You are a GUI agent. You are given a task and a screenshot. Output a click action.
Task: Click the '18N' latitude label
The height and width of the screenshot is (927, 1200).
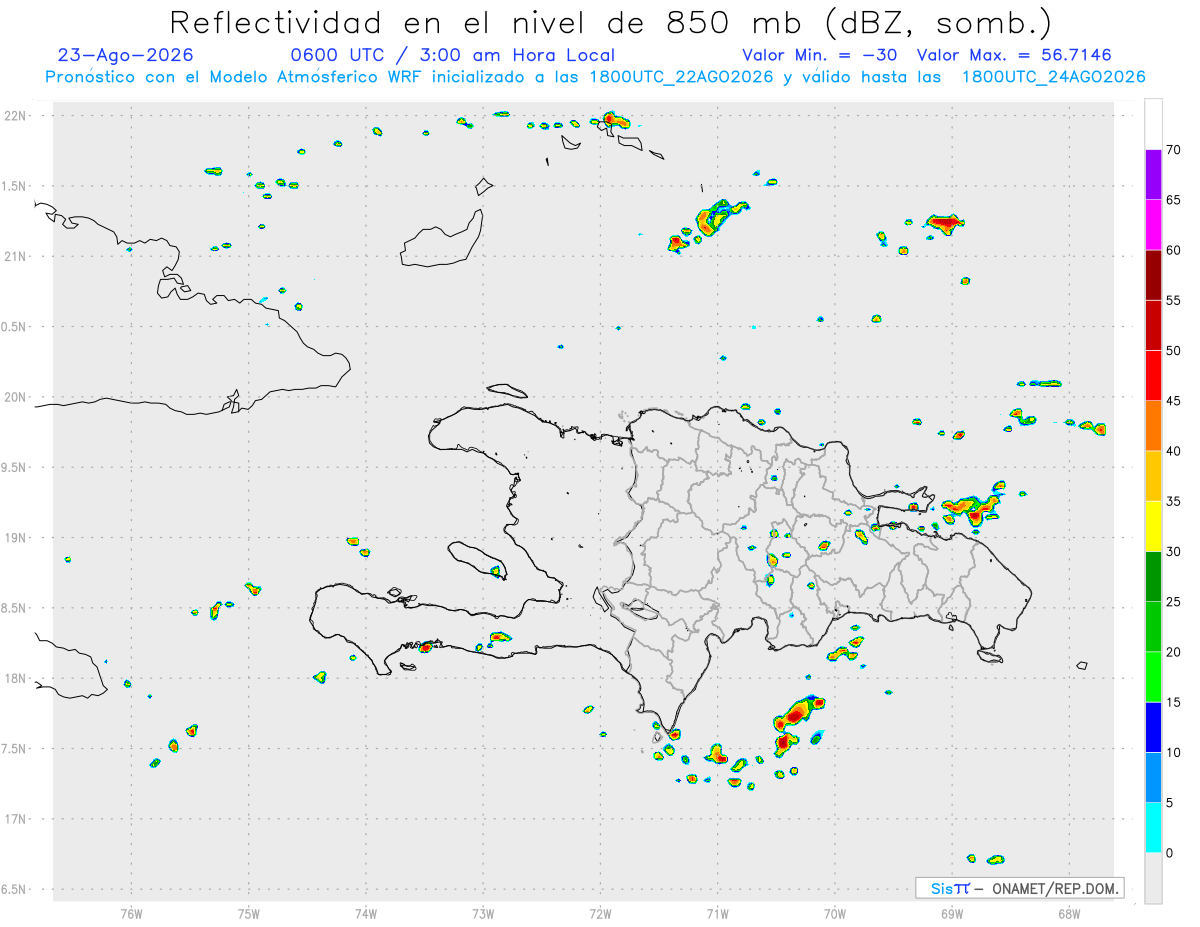tap(15, 678)
